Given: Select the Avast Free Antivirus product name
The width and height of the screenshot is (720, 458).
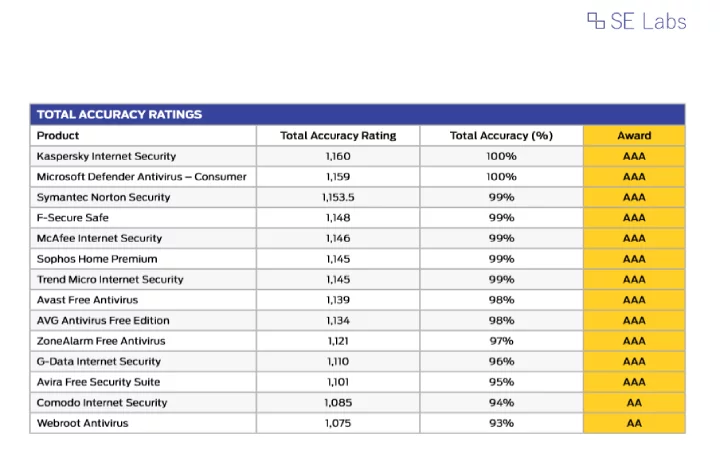Looking at the screenshot, I should pos(87,300).
